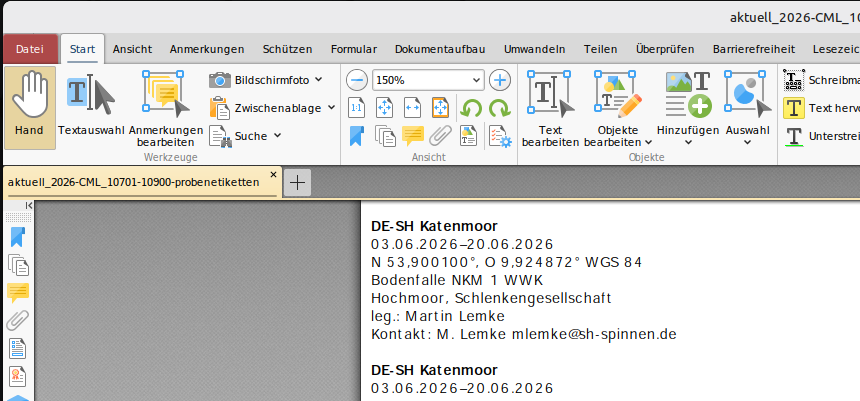The height and width of the screenshot is (401, 860).
Task: Open the Barrierefreiheit tab
Action: click(x=754, y=49)
